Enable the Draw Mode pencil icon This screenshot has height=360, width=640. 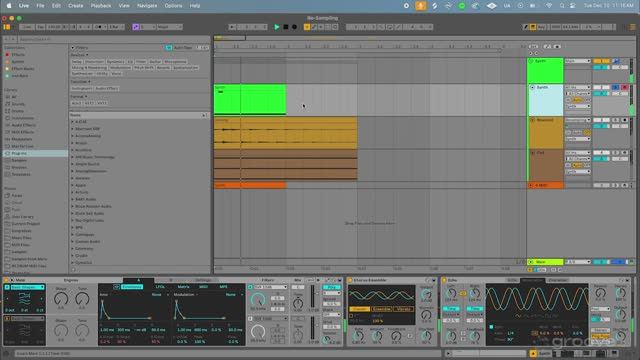point(526,27)
